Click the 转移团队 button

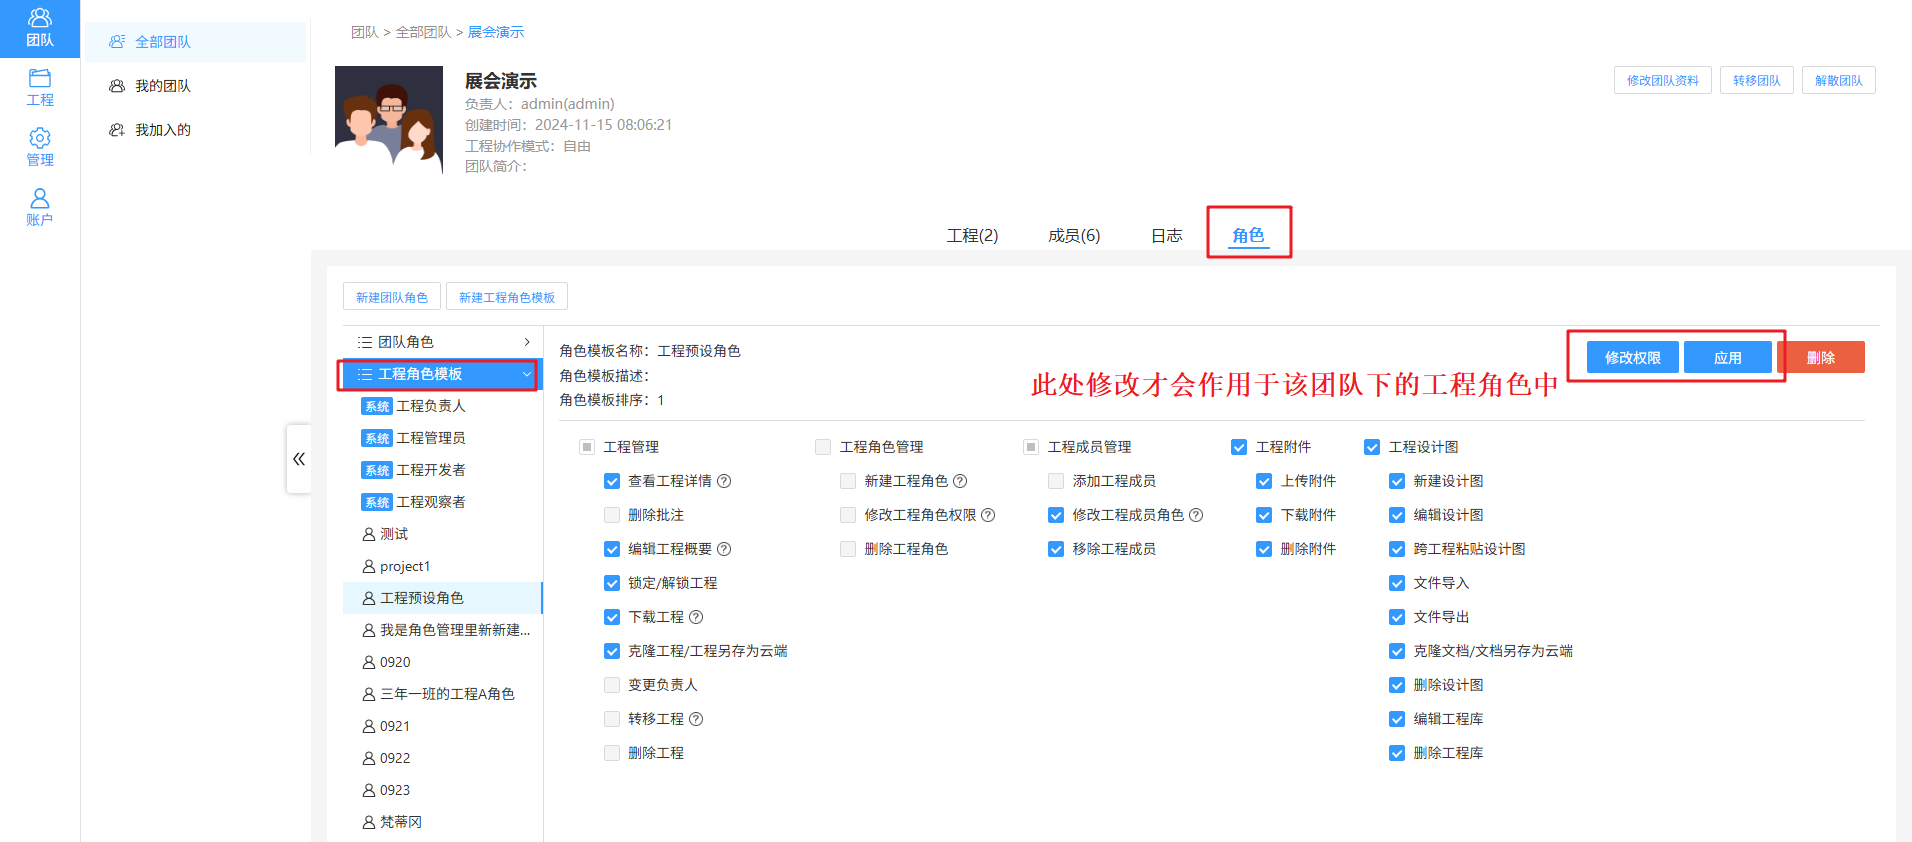[x=1757, y=80]
